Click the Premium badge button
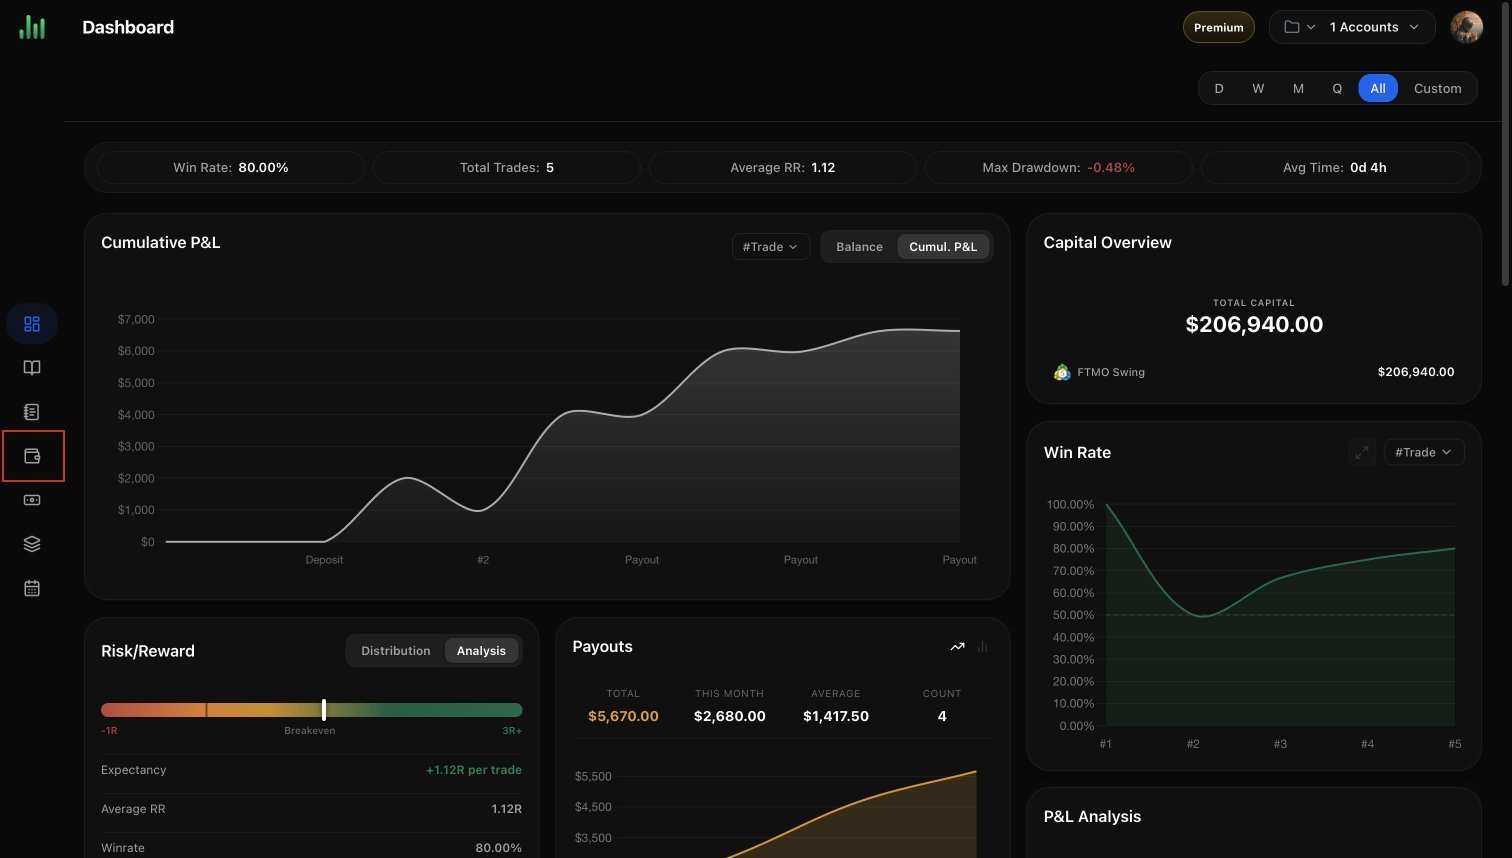This screenshot has width=1512, height=858. pyautogui.click(x=1219, y=27)
